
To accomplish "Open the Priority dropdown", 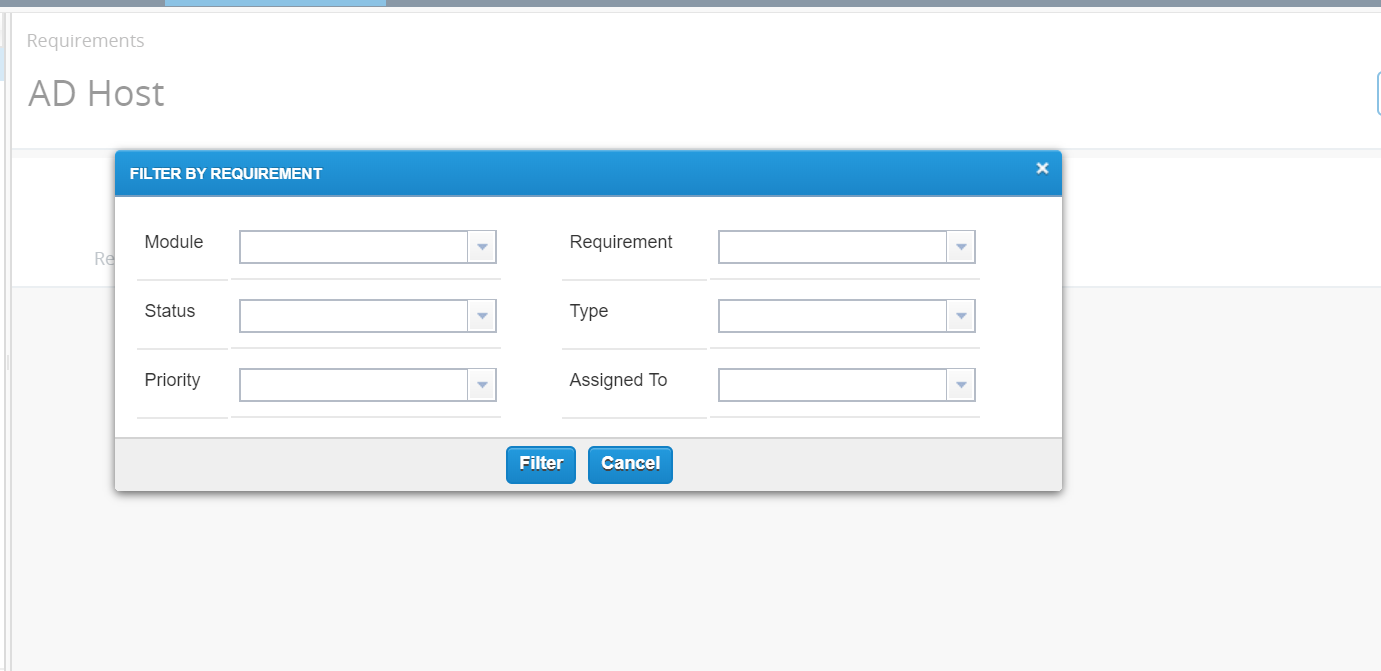I will coord(482,385).
